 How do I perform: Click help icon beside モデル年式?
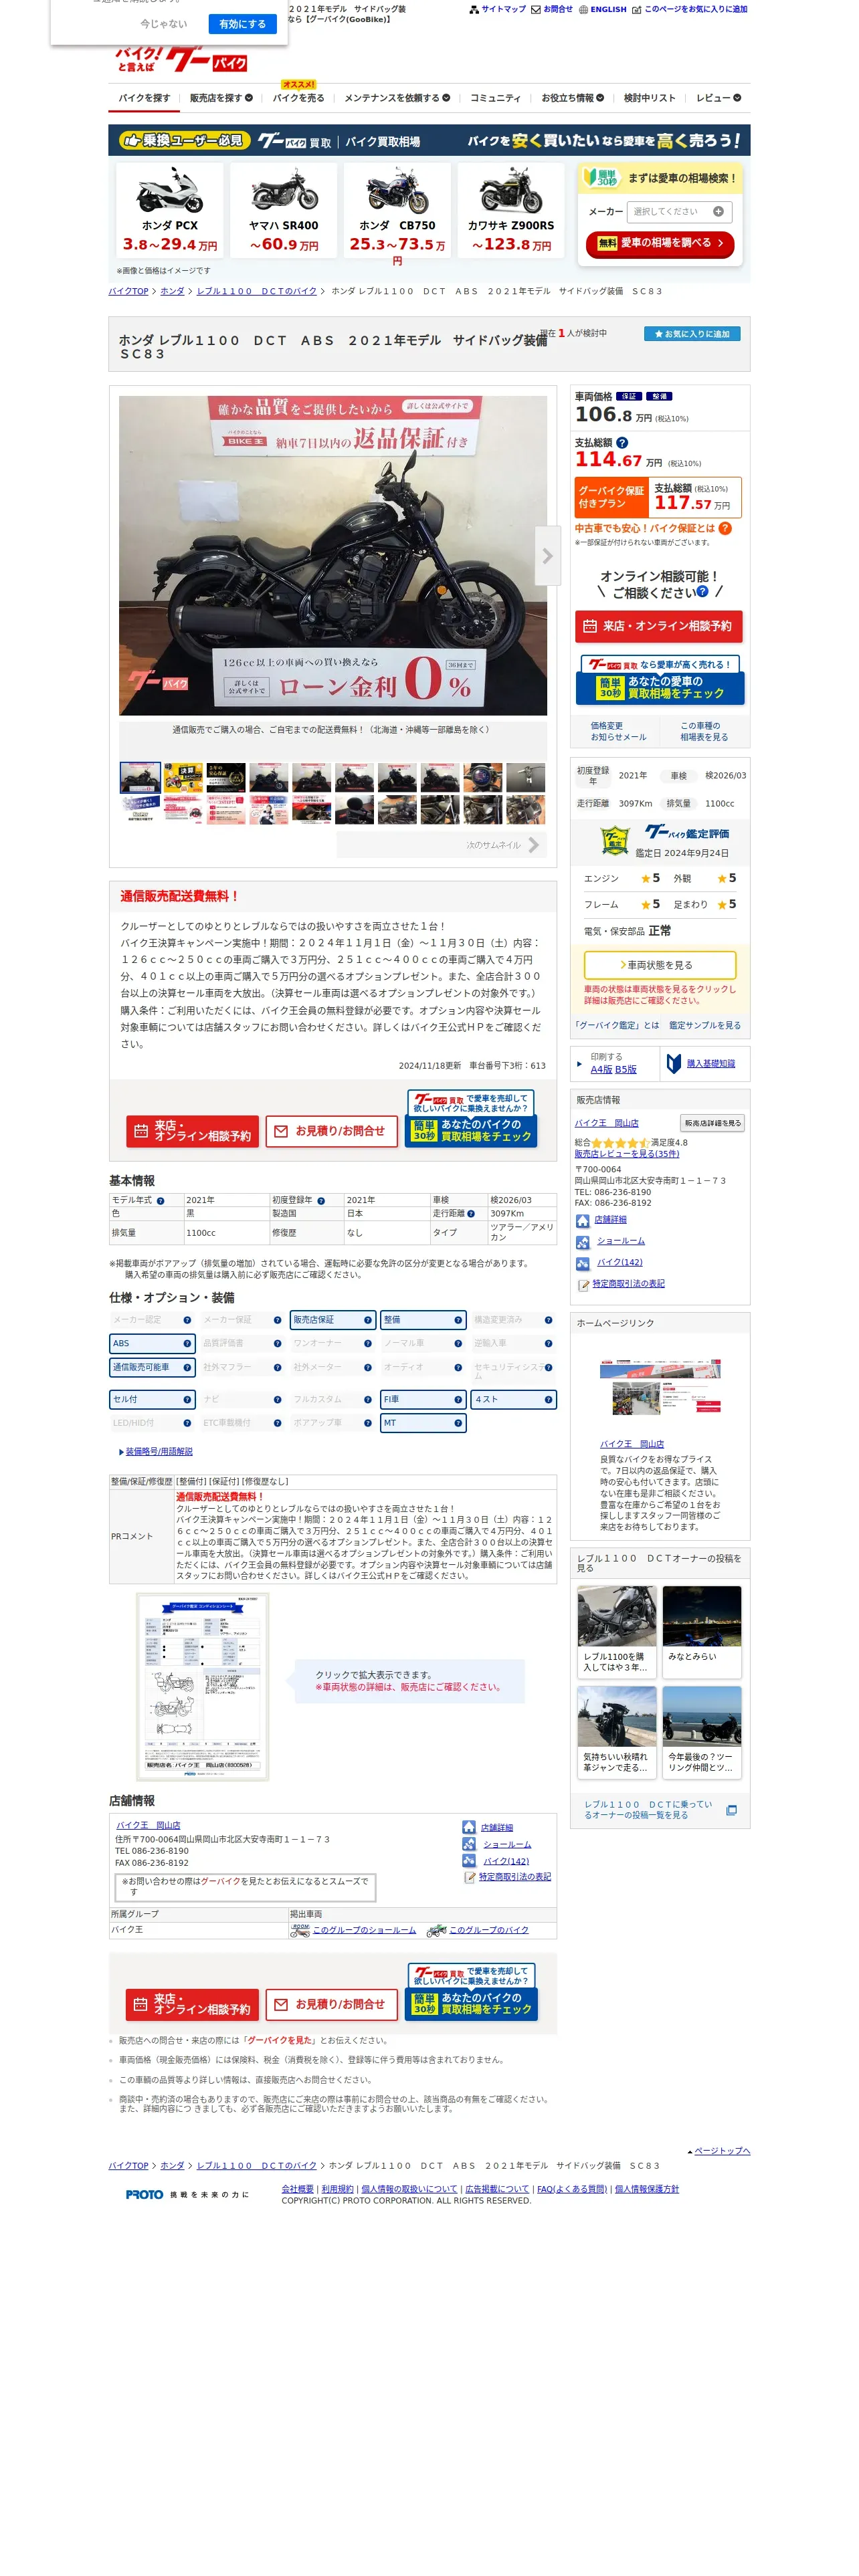160,1201
